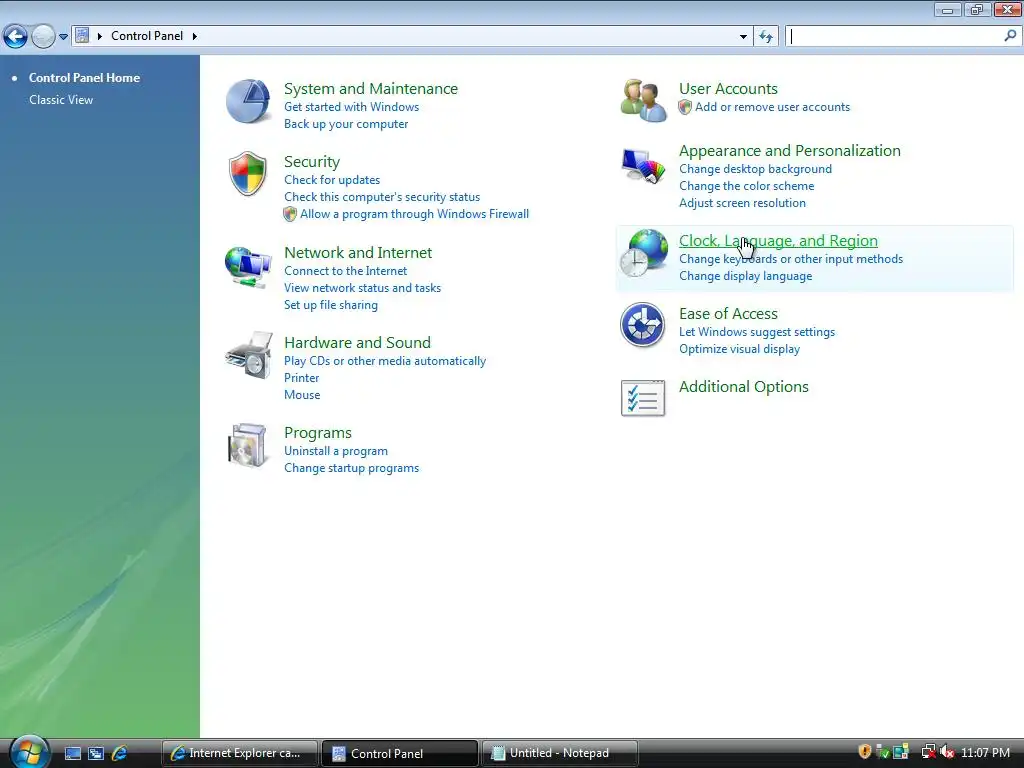Click the Forward navigation arrow button
The width and height of the screenshot is (1024, 768).
point(43,37)
